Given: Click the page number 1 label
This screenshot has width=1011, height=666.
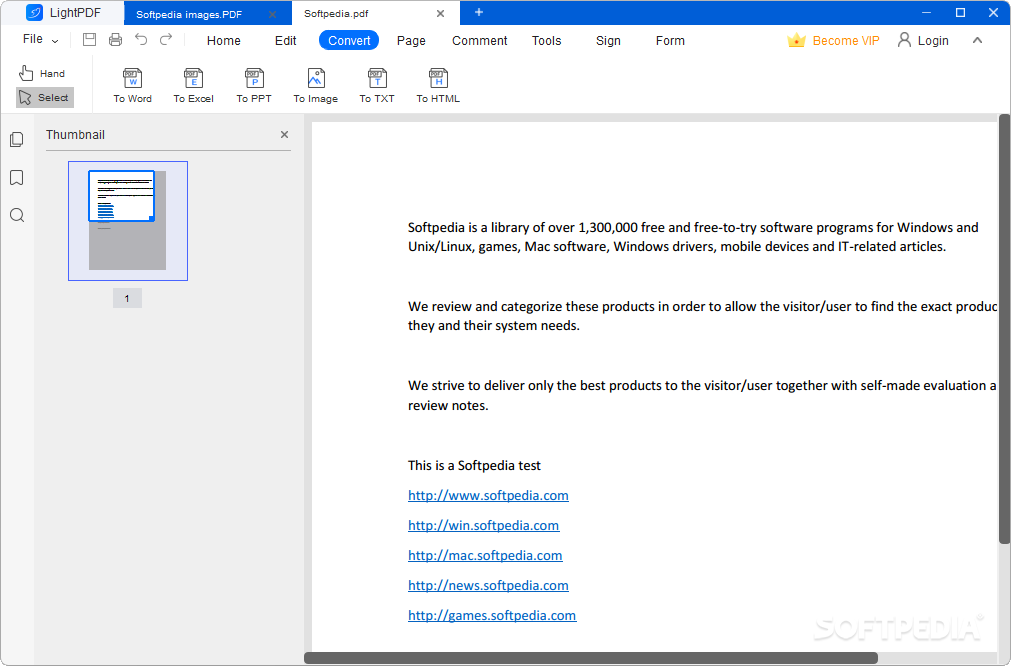Looking at the screenshot, I should pos(127,298).
